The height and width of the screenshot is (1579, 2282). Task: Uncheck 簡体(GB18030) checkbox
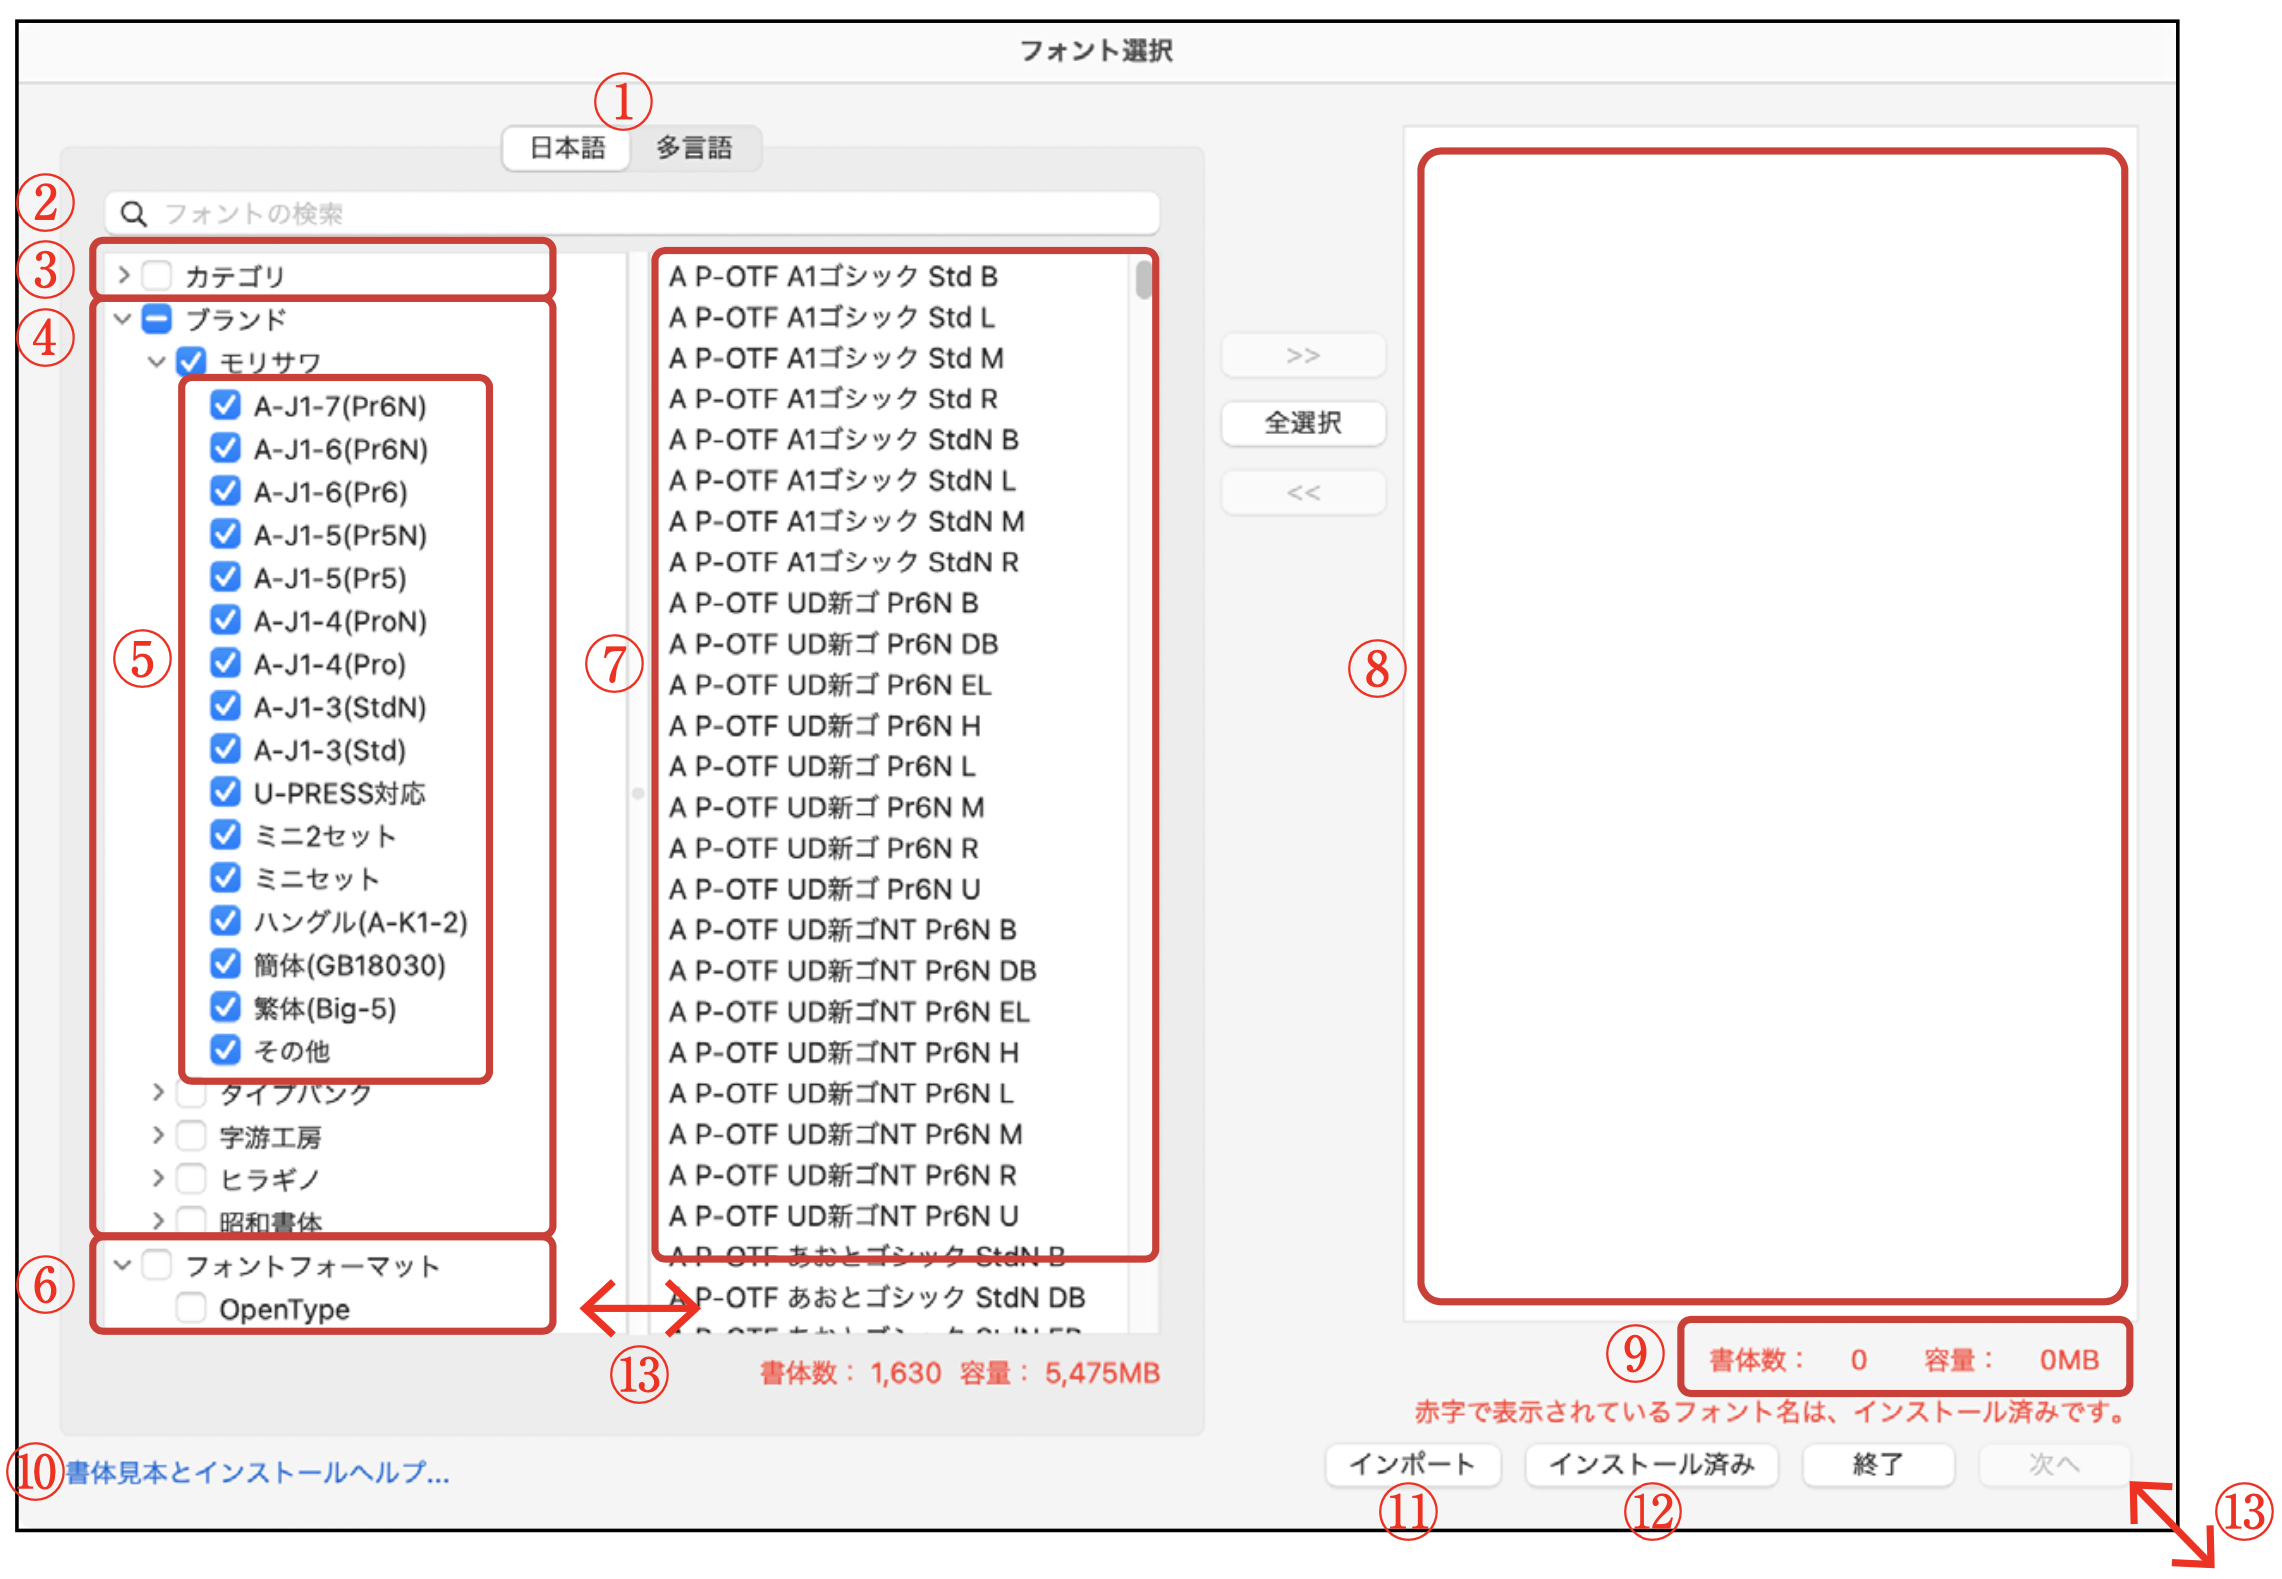coord(225,964)
